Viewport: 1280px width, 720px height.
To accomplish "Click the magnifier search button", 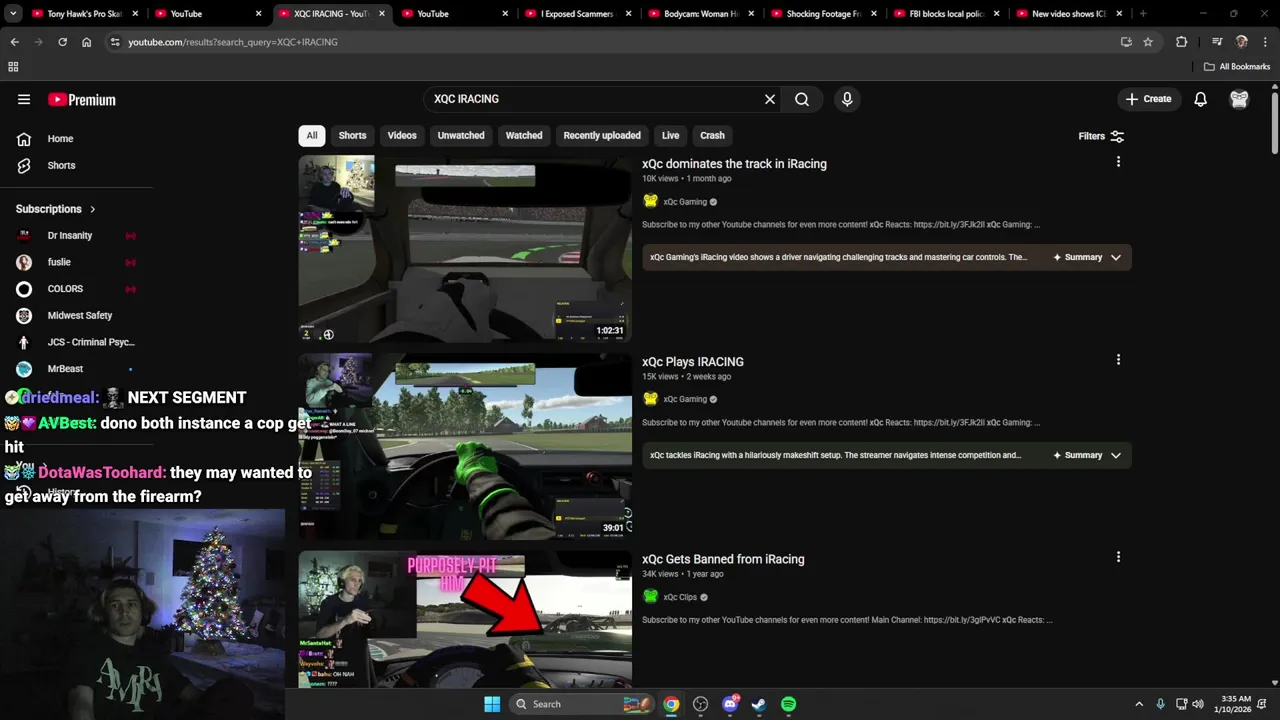I will coord(802,99).
